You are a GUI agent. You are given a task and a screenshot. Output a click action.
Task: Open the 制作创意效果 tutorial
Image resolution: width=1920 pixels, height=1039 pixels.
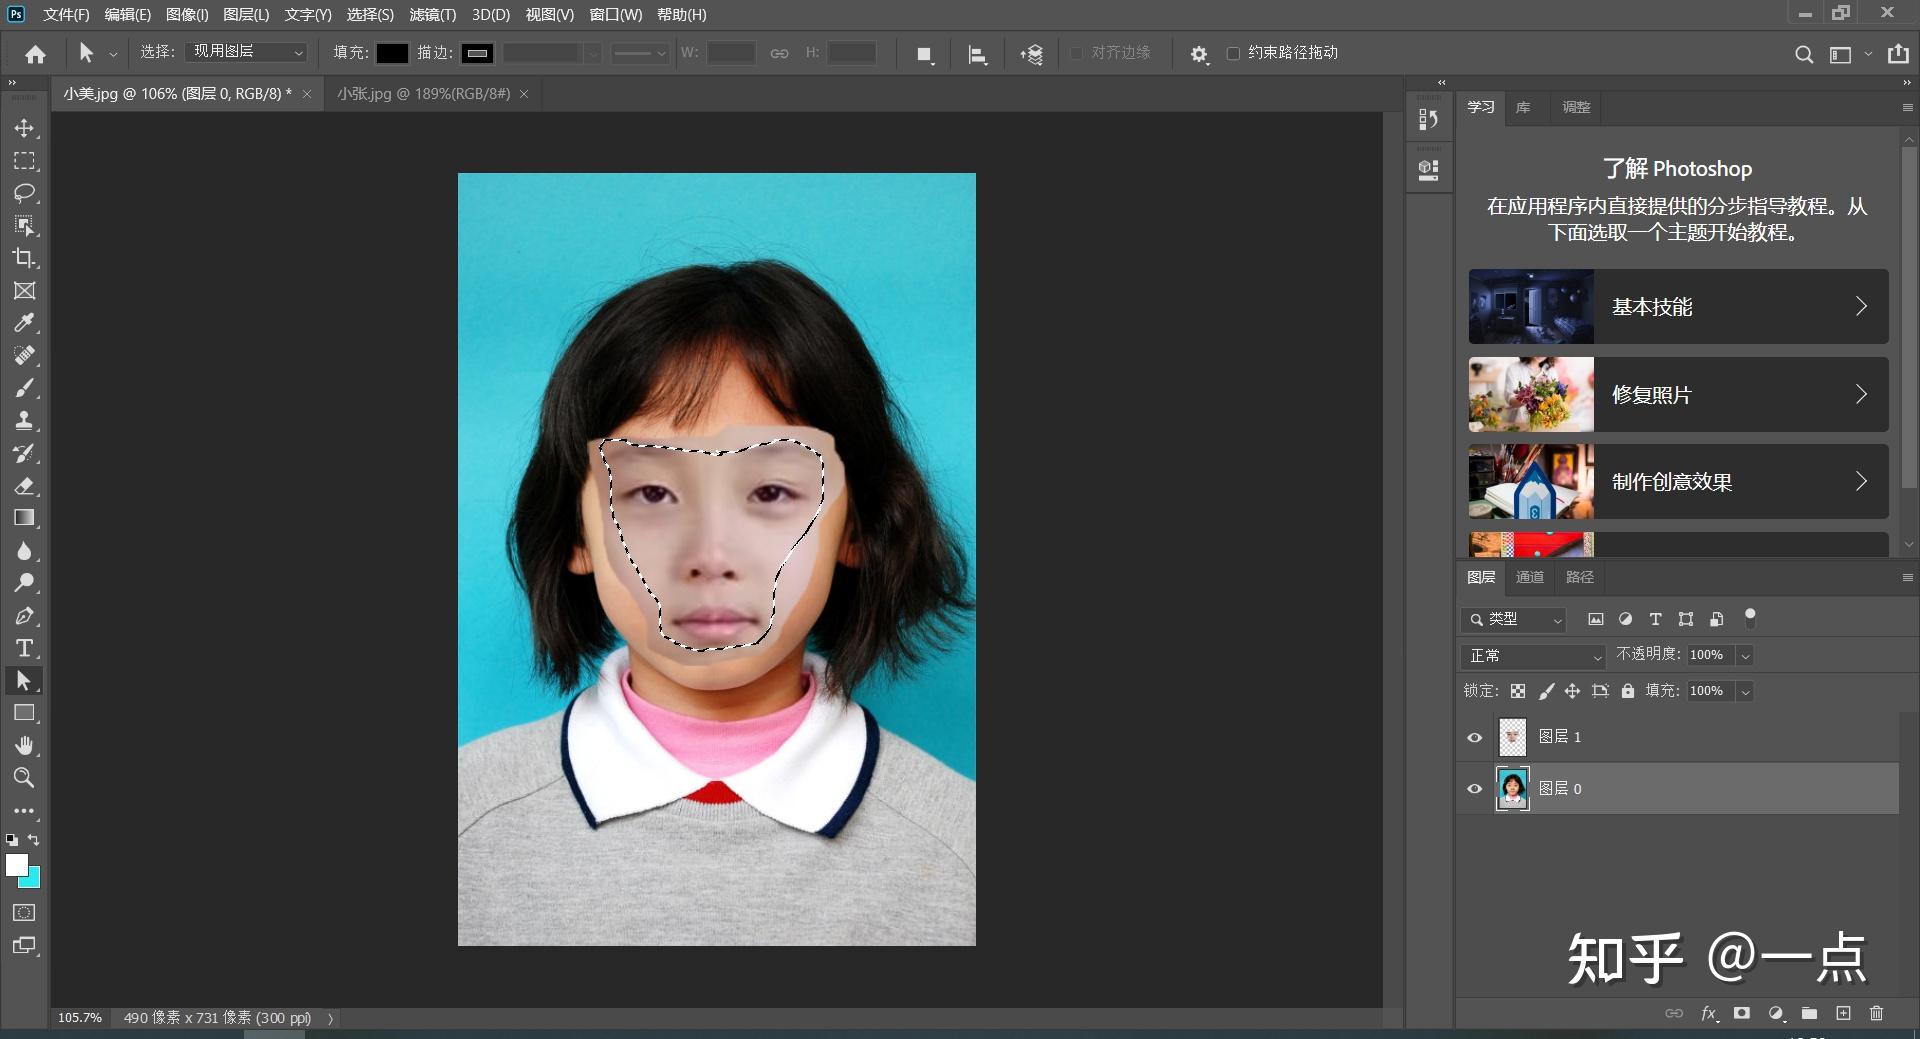[1678, 482]
